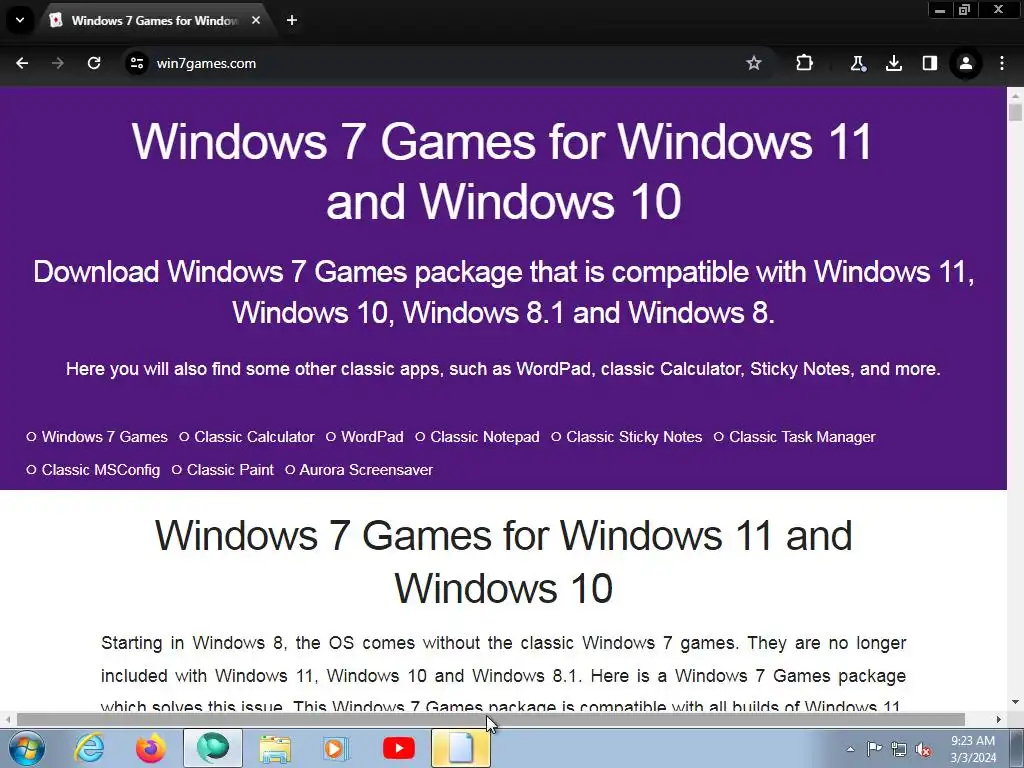
Task: Click the muted volume tray icon
Action: click(923, 749)
